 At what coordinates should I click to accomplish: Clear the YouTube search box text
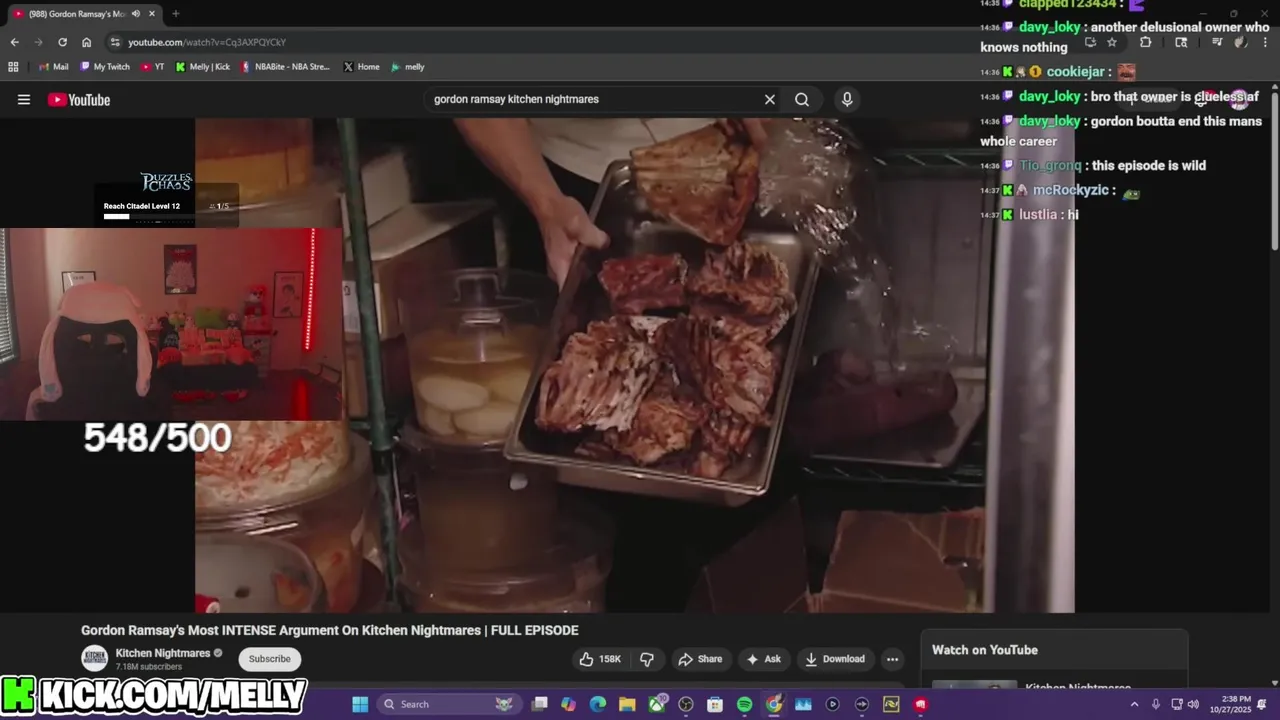(x=770, y=99)
